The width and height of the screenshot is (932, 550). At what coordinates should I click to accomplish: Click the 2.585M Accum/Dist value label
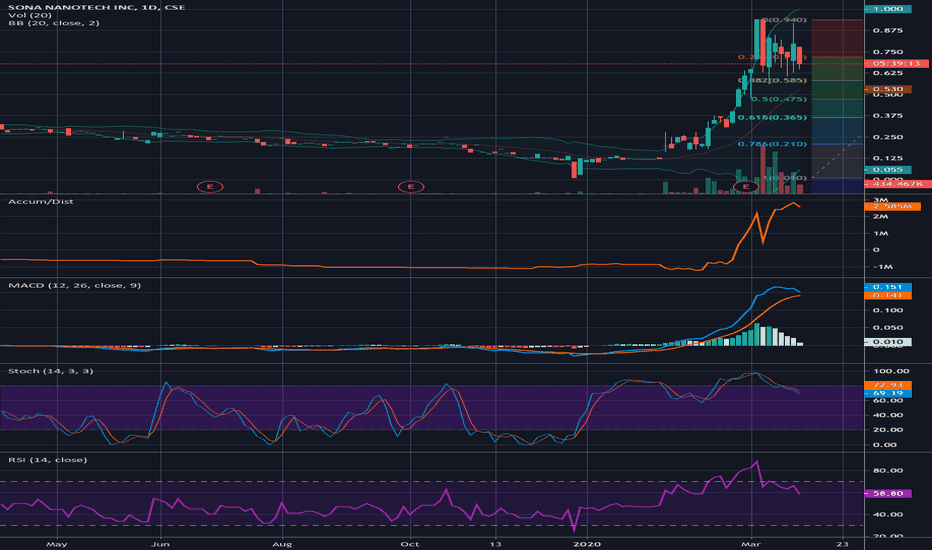click(892, 206)
